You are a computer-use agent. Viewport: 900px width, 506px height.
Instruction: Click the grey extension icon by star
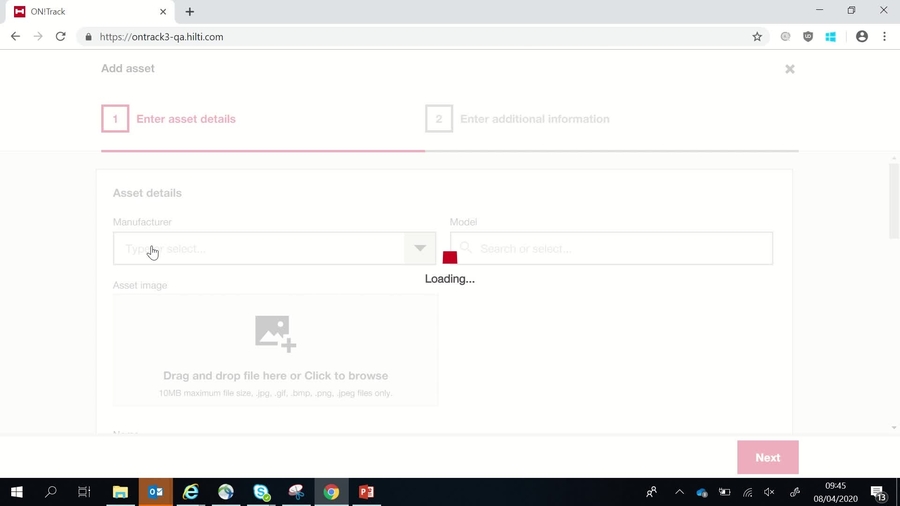pos(785,37)
